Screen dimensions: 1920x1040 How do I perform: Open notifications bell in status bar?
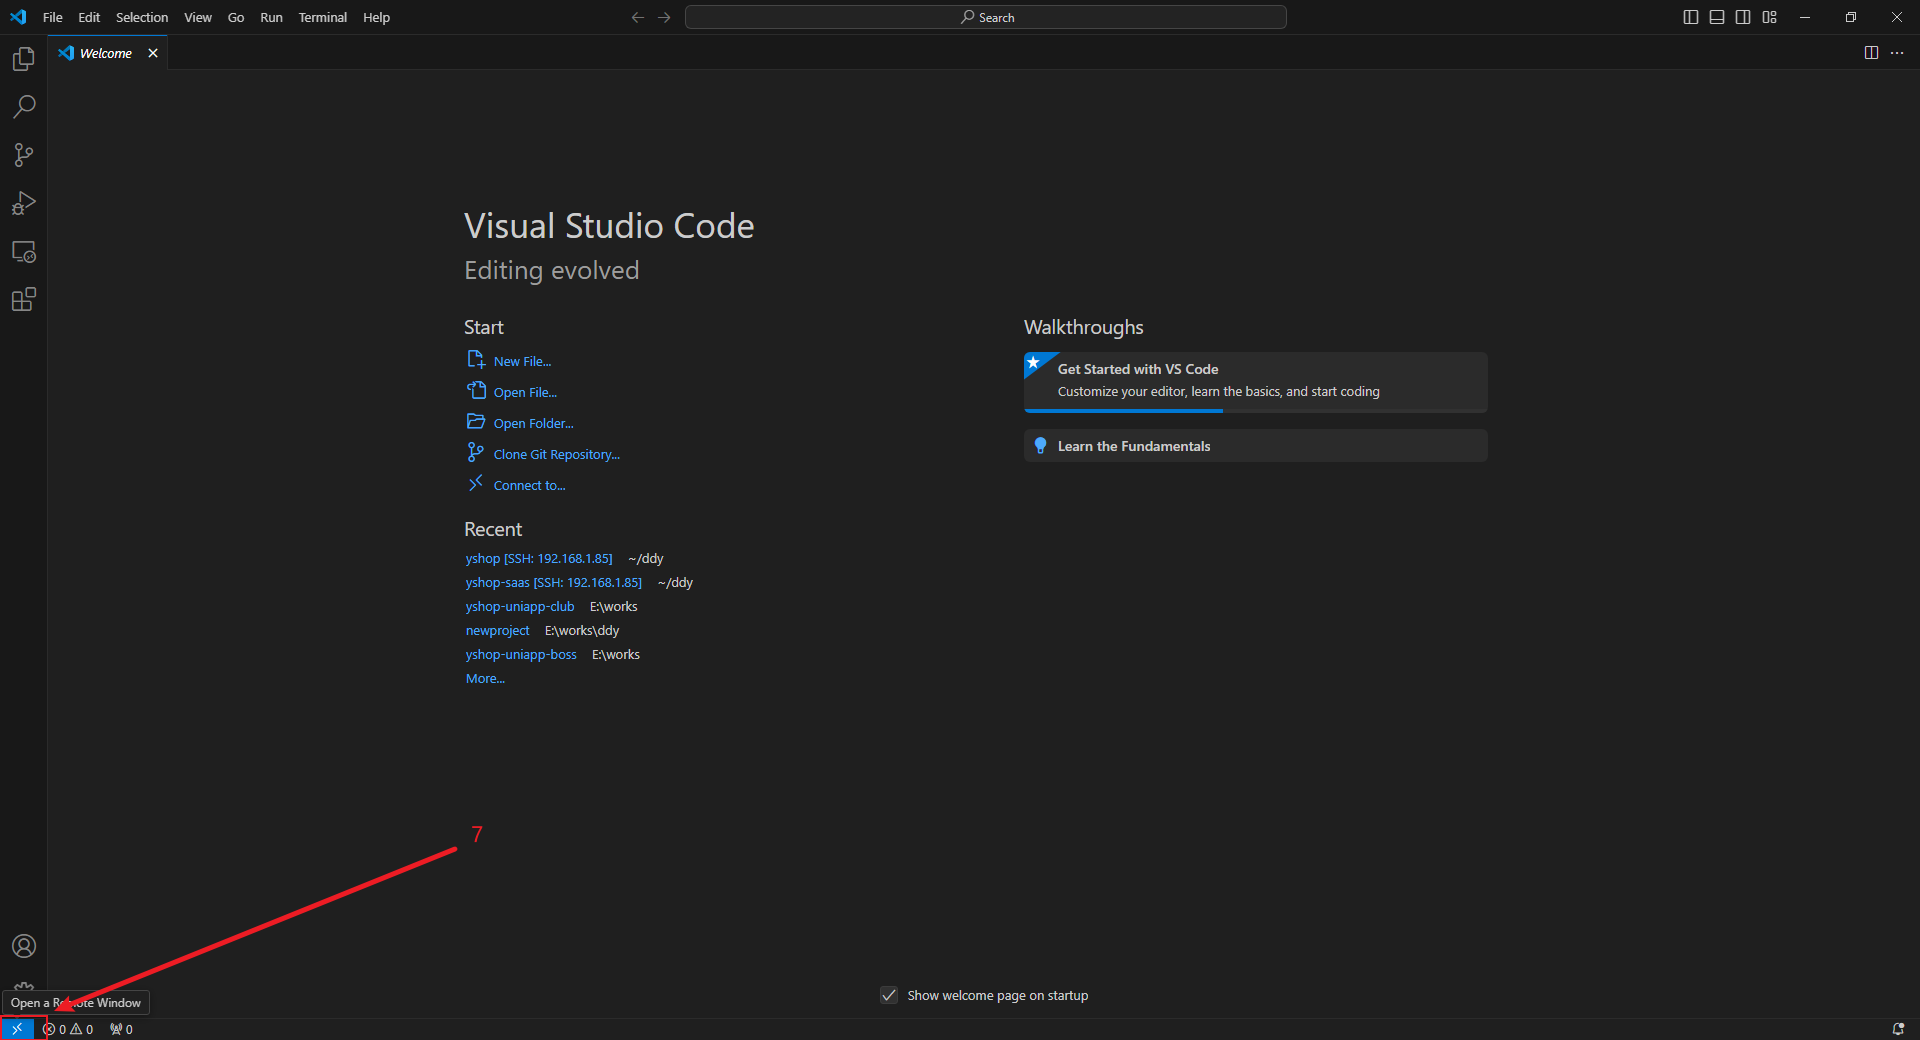pyautogui.click(x=1898, y=1029)
